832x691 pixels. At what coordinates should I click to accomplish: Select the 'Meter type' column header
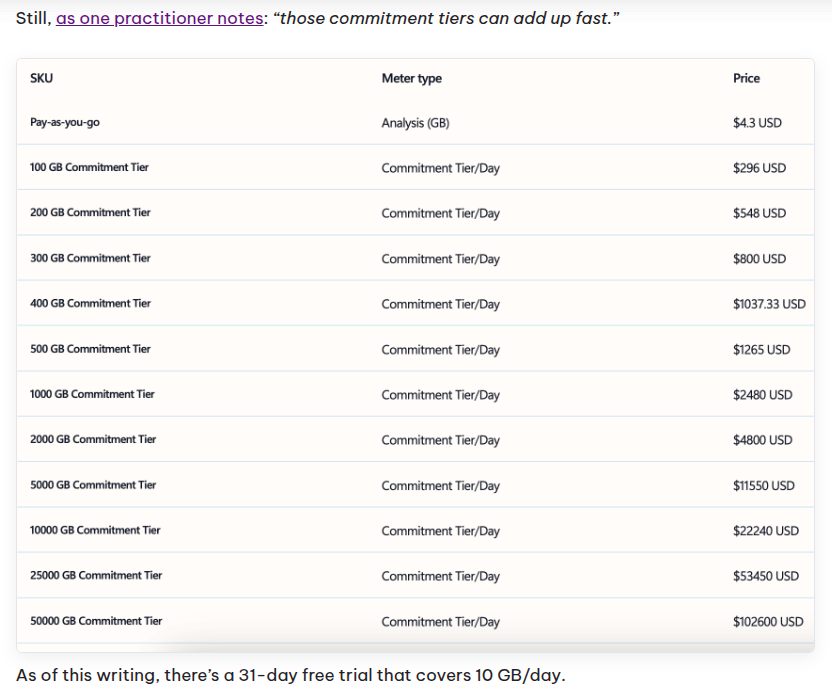click(x=412, y=78)
